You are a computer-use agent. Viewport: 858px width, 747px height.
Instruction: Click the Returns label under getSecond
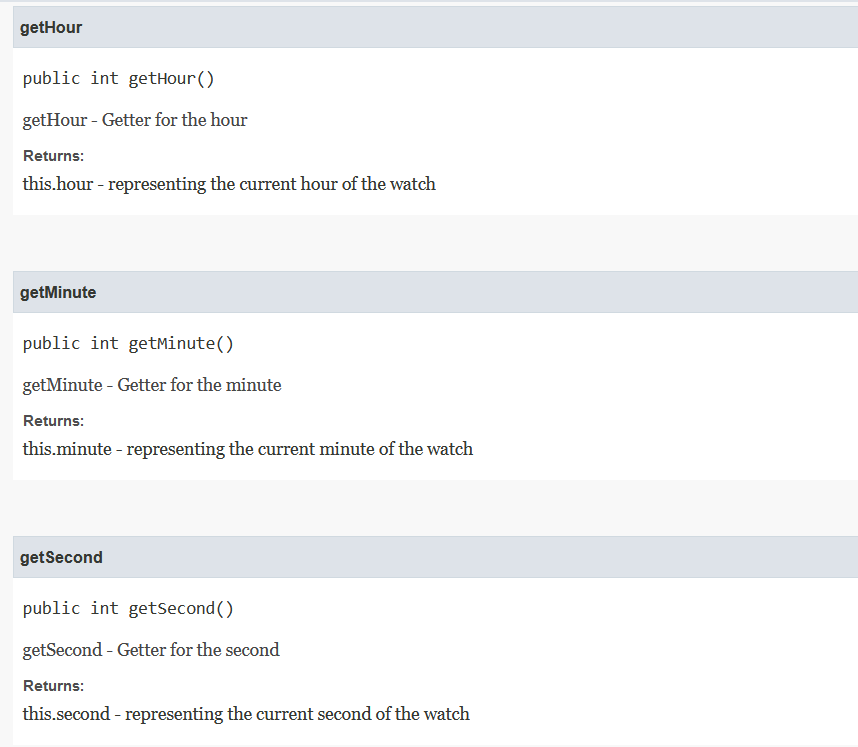(53, 686)
